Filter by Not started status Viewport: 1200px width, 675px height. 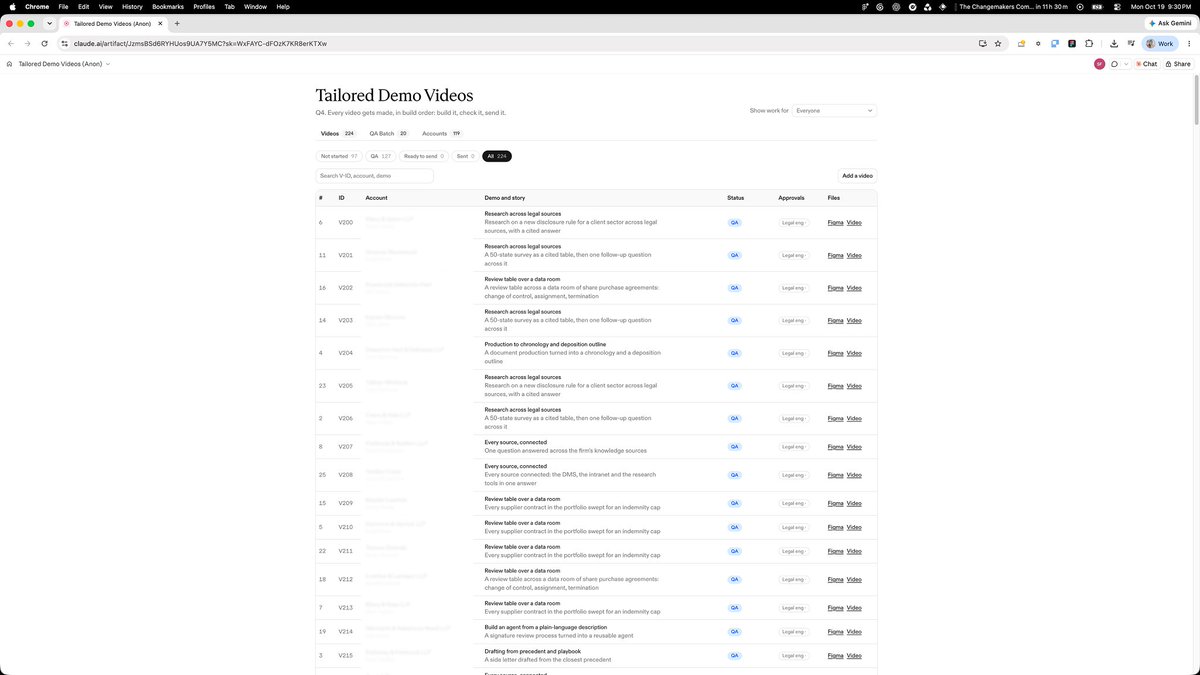(339, 156)
